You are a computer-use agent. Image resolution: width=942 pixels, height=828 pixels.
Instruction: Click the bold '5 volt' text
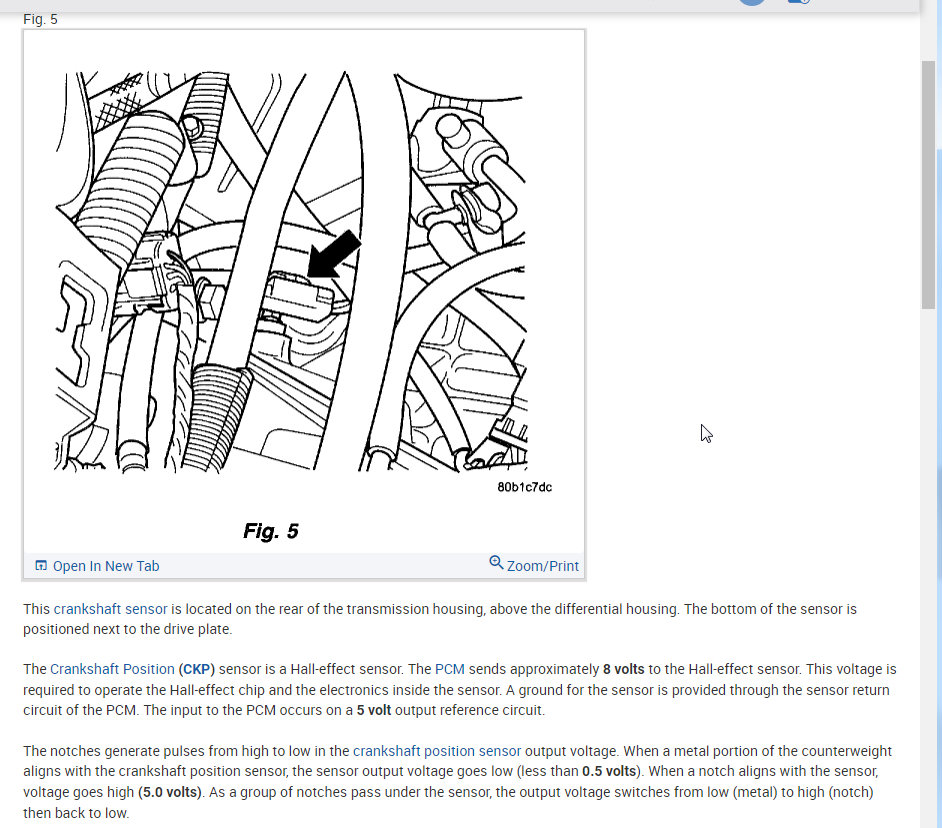click(374, 710)
